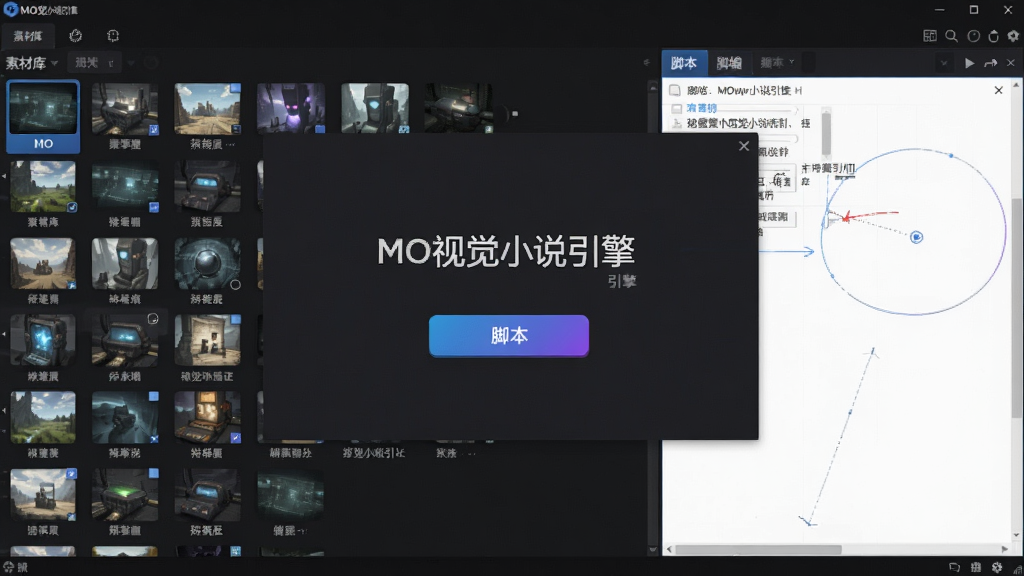This screenshot has height=576, width=1024.
Task: Click the magnifier search icon in top-right toolbar
Action: click(952, 36)
